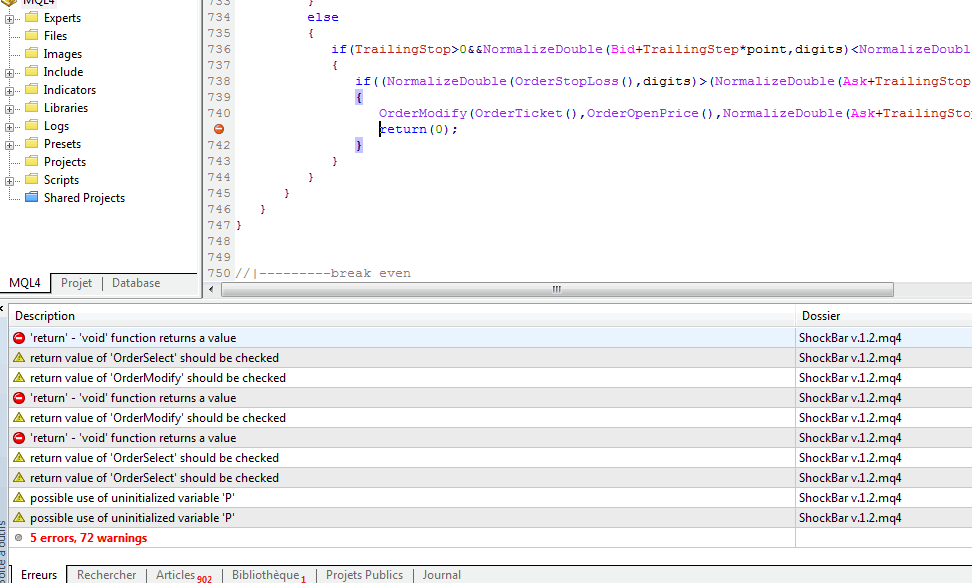The image size is (972, 583).
Task: Click the breakpoint marker on line 741
Action: point(218,129)
